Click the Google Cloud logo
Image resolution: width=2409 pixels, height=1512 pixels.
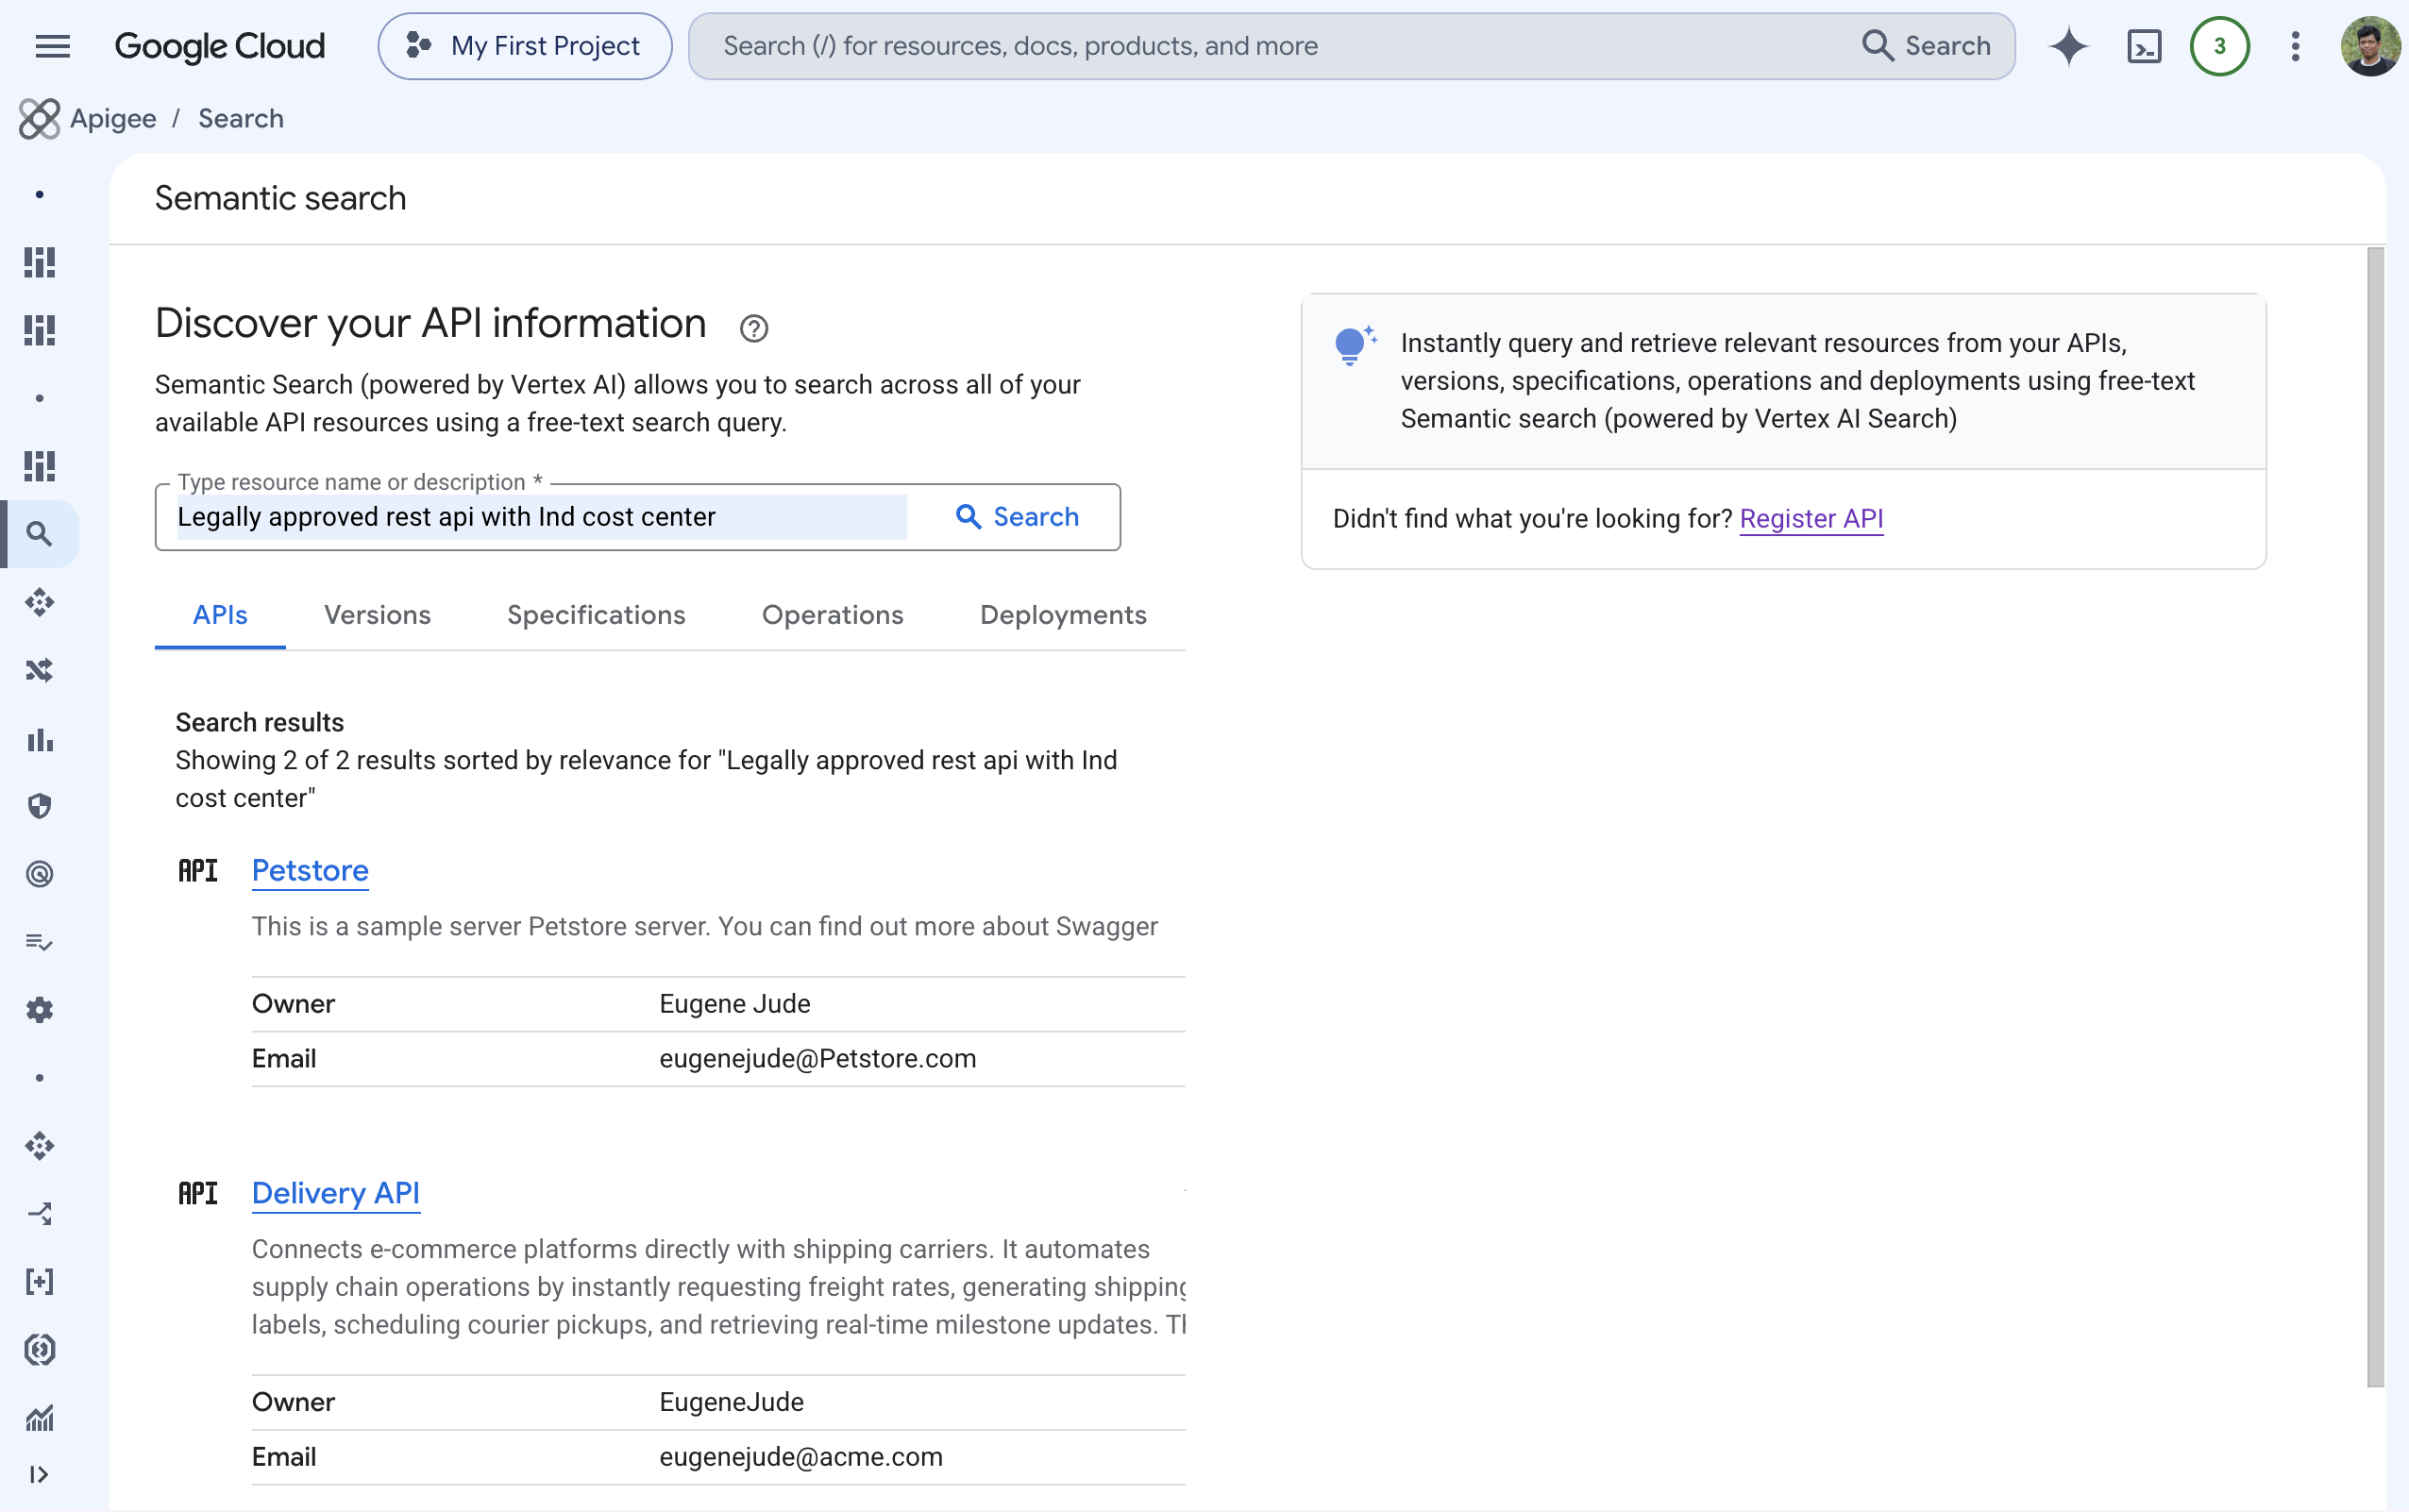tap(220, 46)
